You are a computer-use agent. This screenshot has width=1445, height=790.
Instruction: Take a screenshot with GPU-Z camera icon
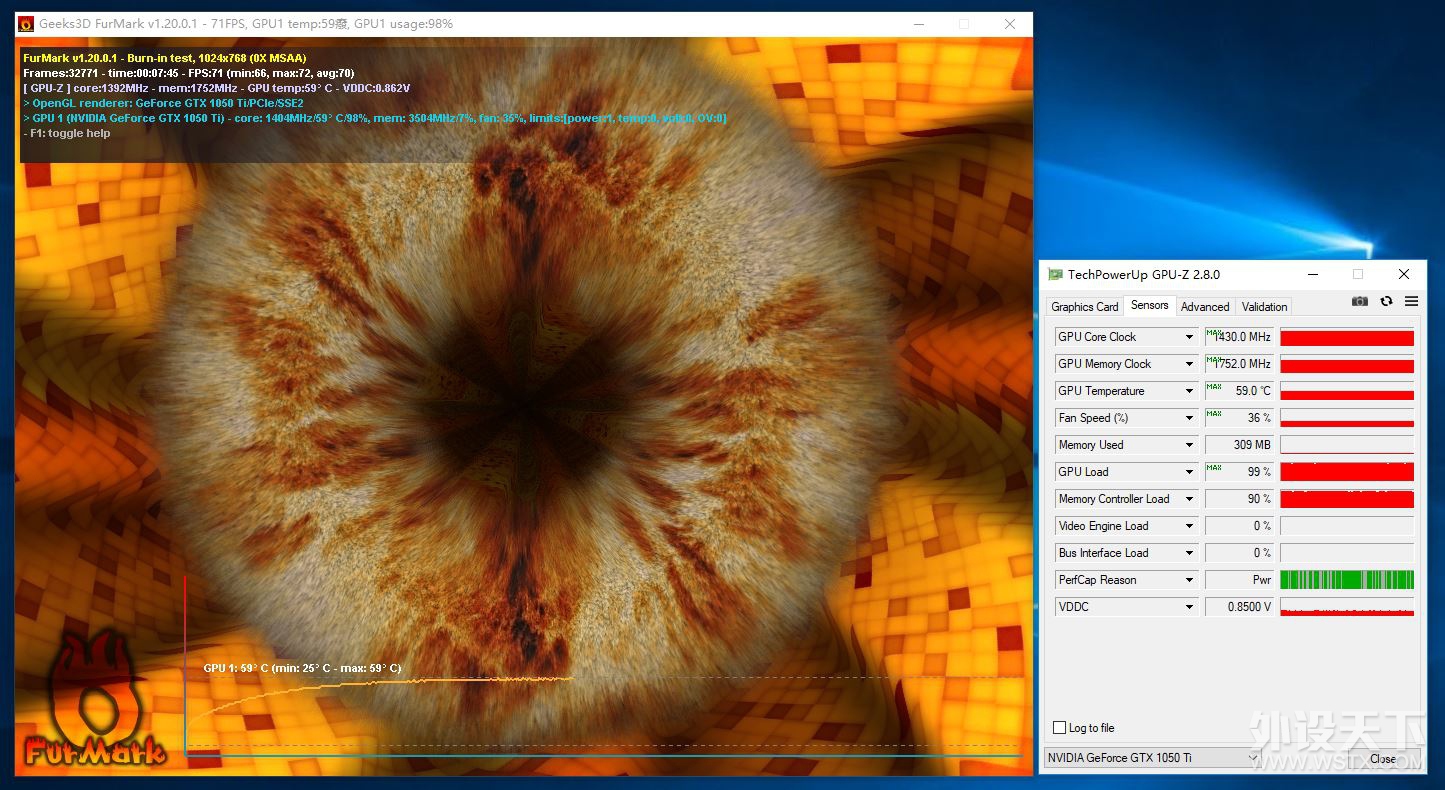tap(1360, 301)
